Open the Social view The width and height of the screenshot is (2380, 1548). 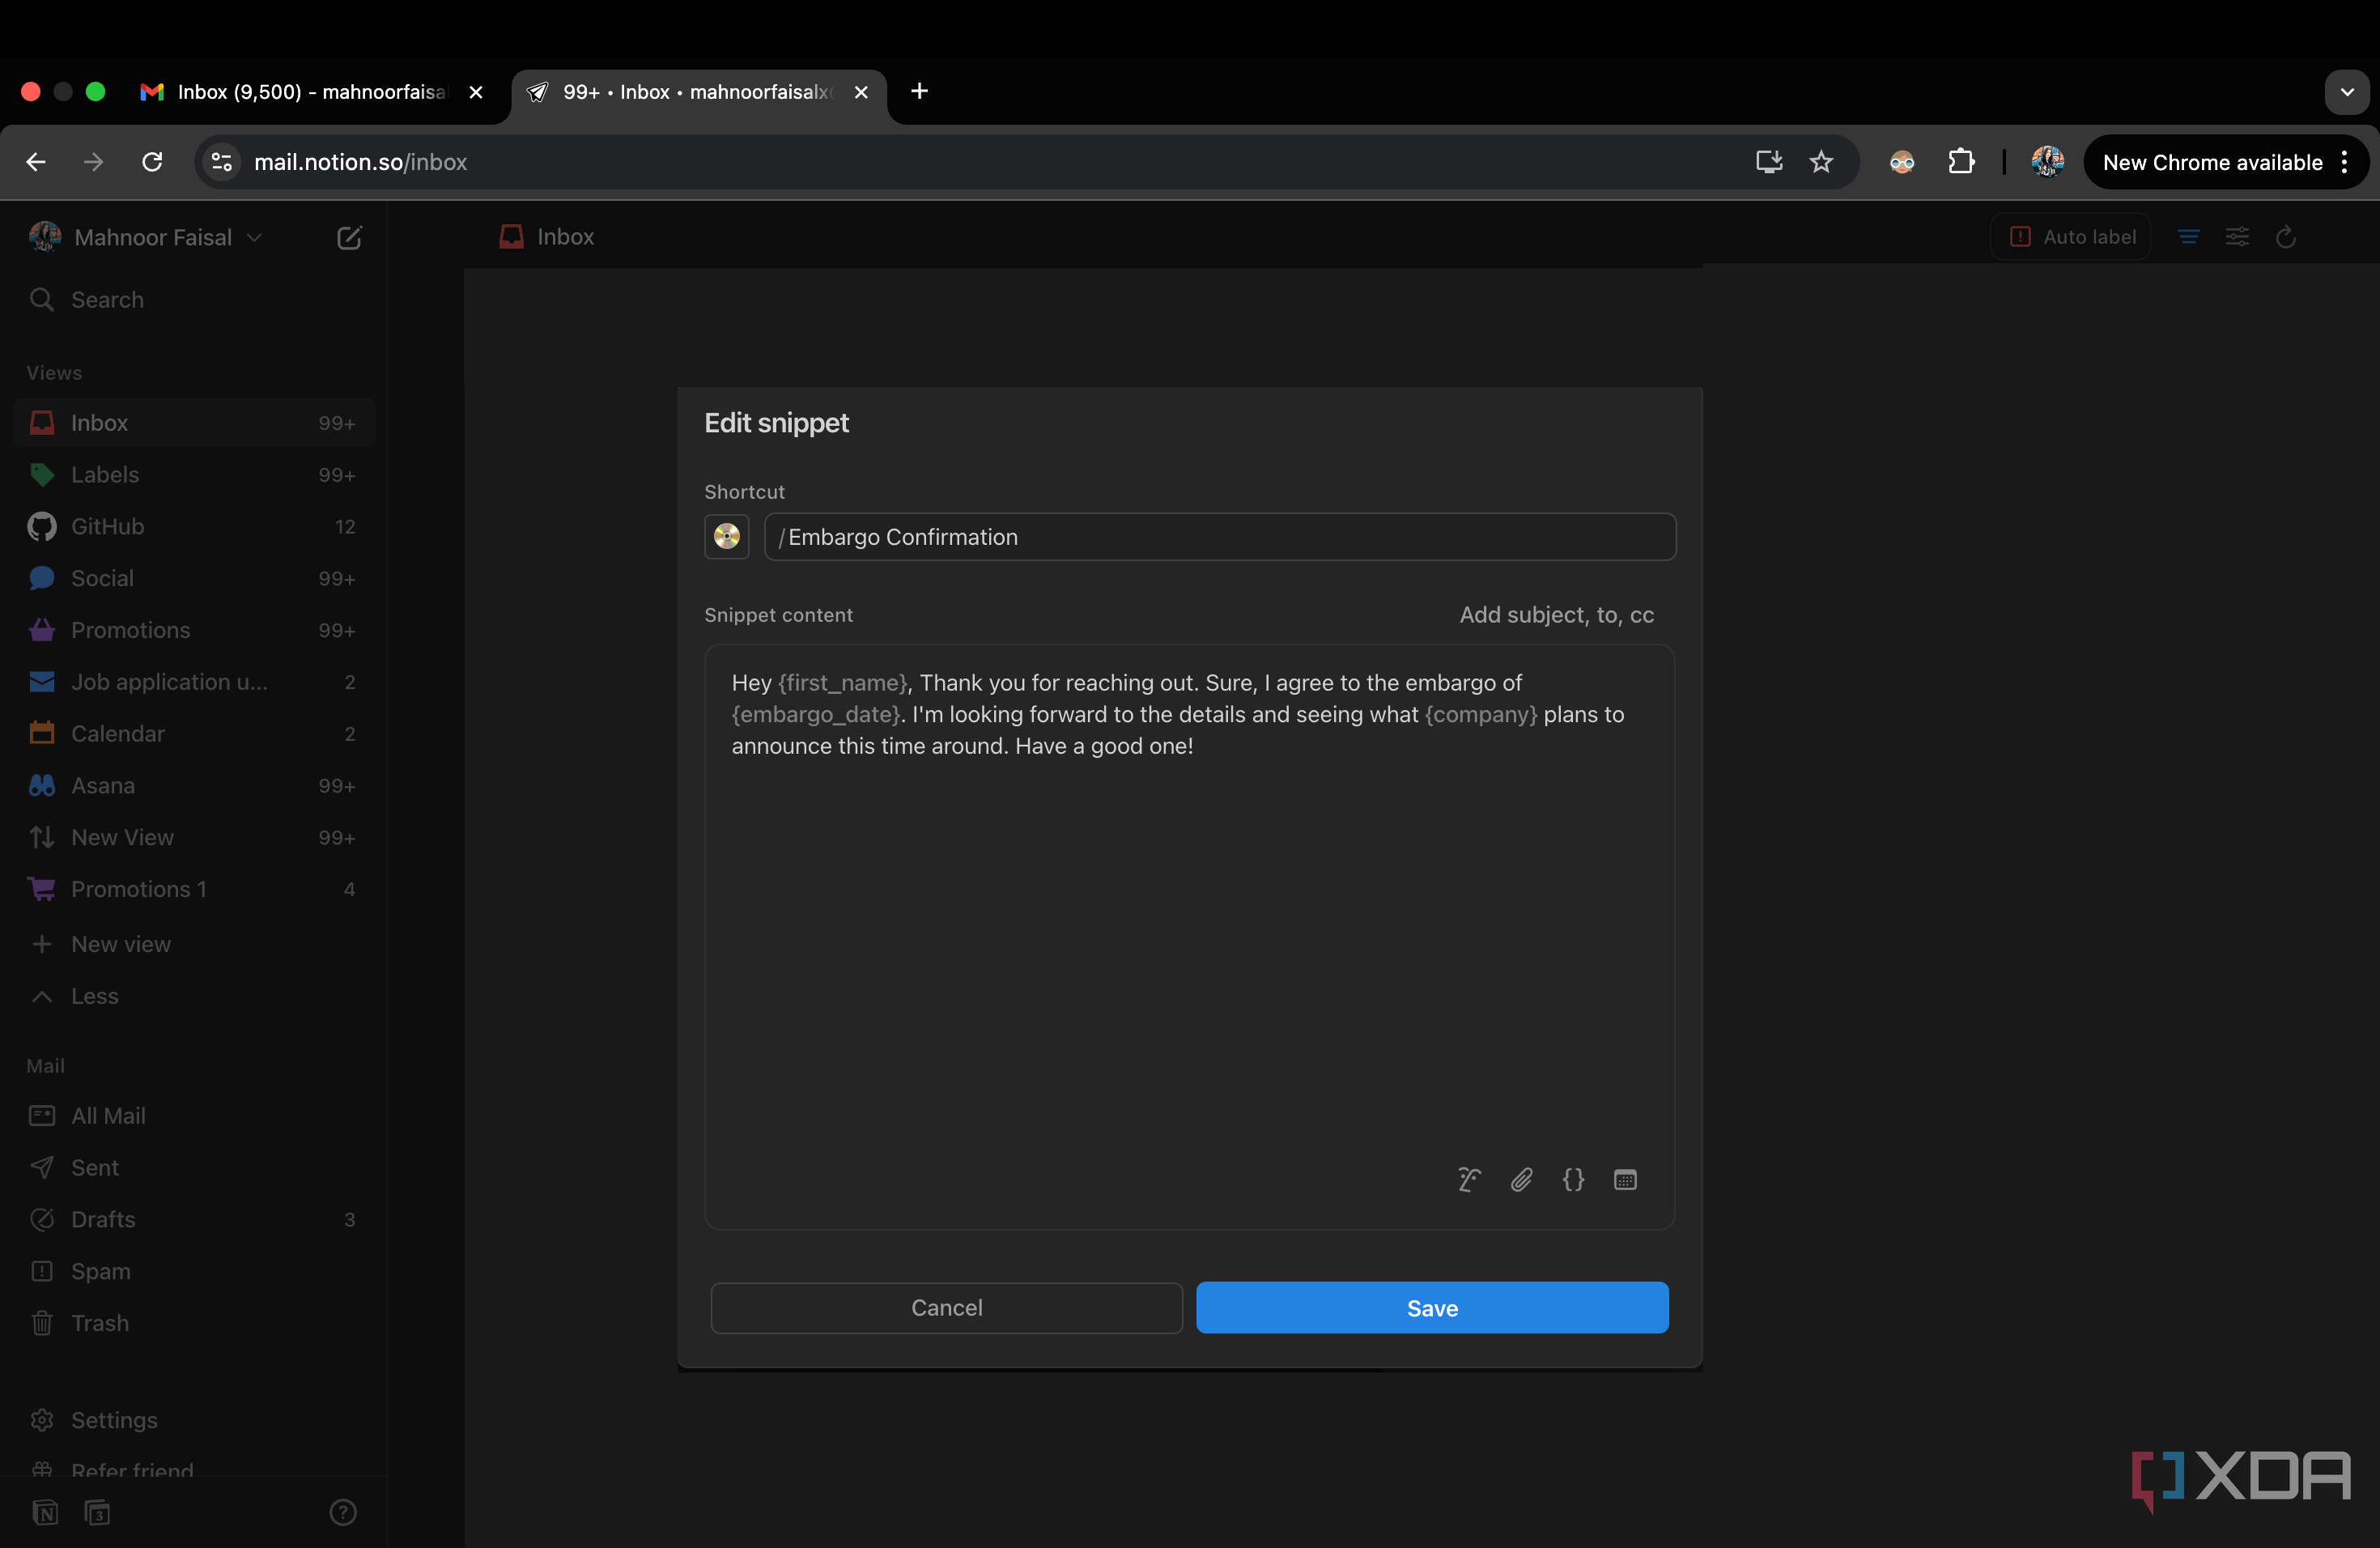194,579
